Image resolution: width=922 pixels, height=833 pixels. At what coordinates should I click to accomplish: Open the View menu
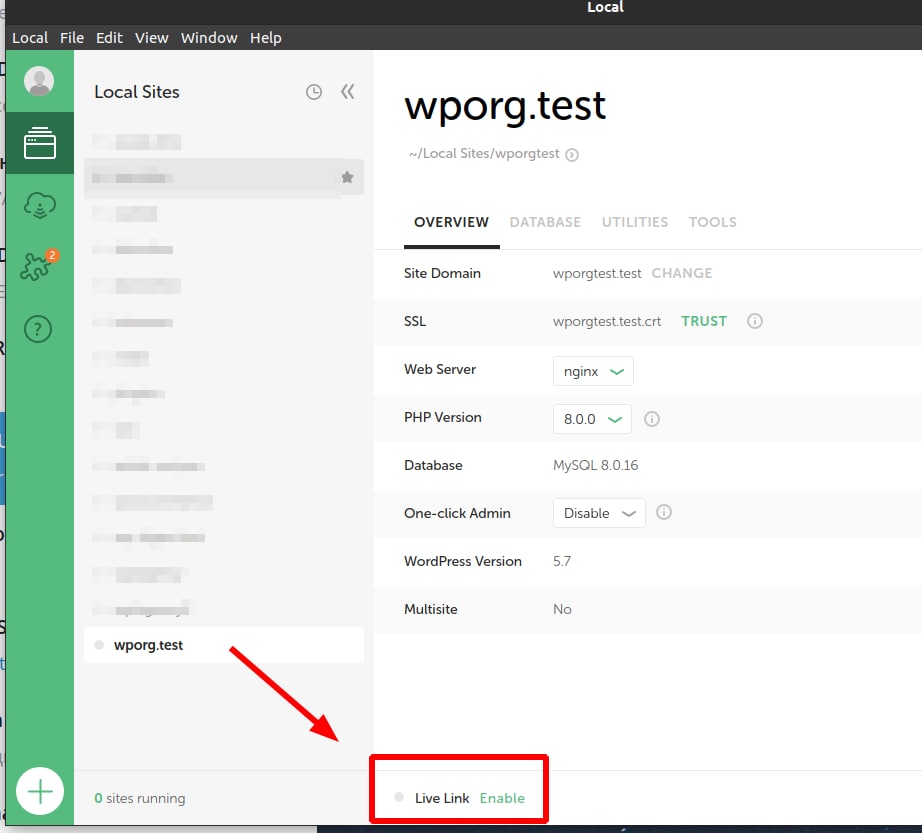tap(151, 38)
